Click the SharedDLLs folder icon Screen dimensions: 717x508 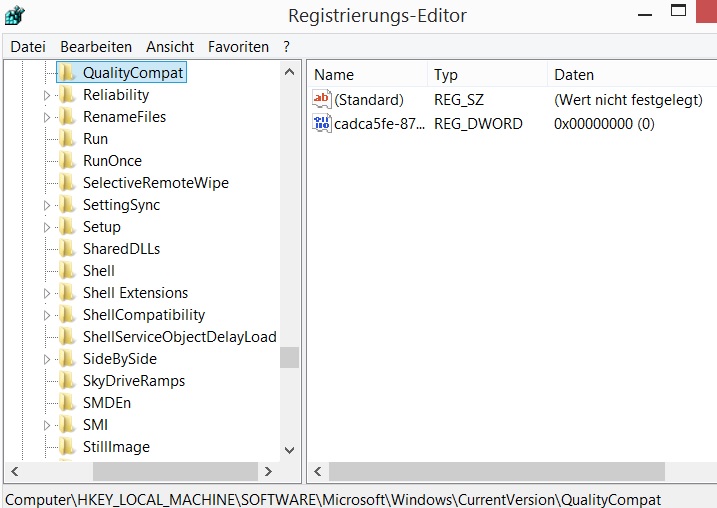coord(68,249)
